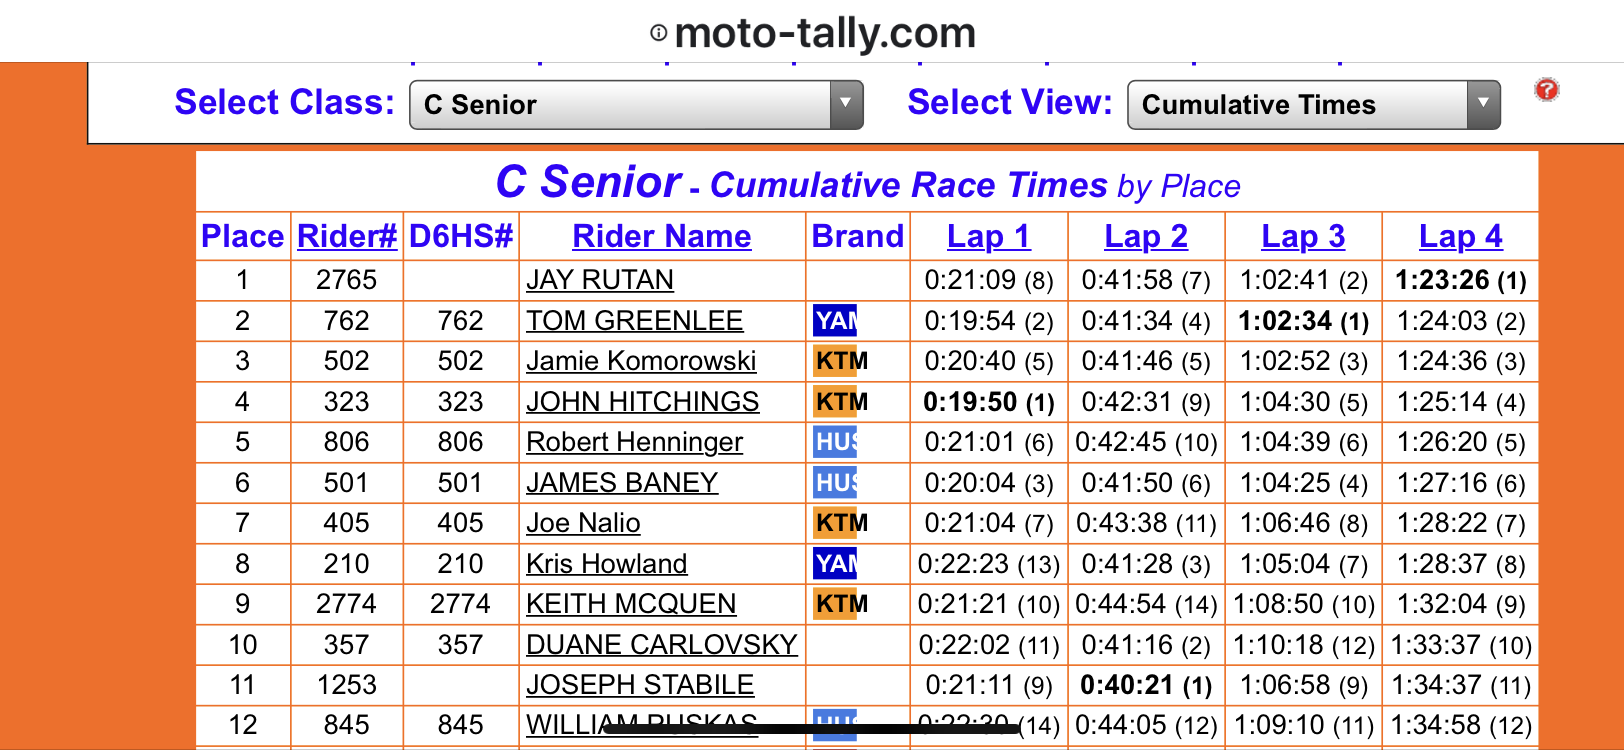Screen dimensions: 1624x750
Task: Sort table by the Lap 1 column header
Action: (x=988, y=236)
